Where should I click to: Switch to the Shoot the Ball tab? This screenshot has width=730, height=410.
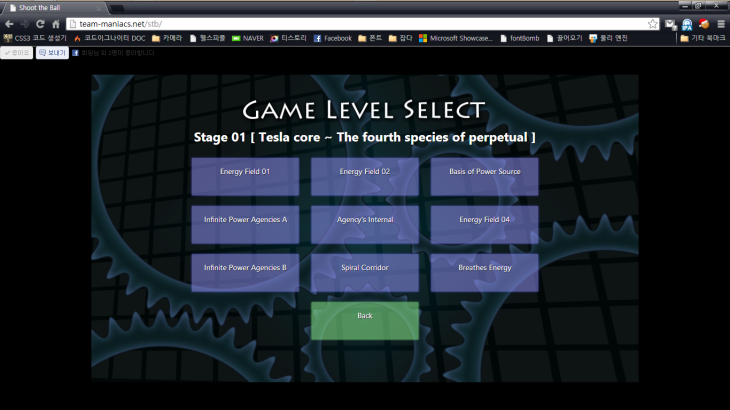[54, 8]
